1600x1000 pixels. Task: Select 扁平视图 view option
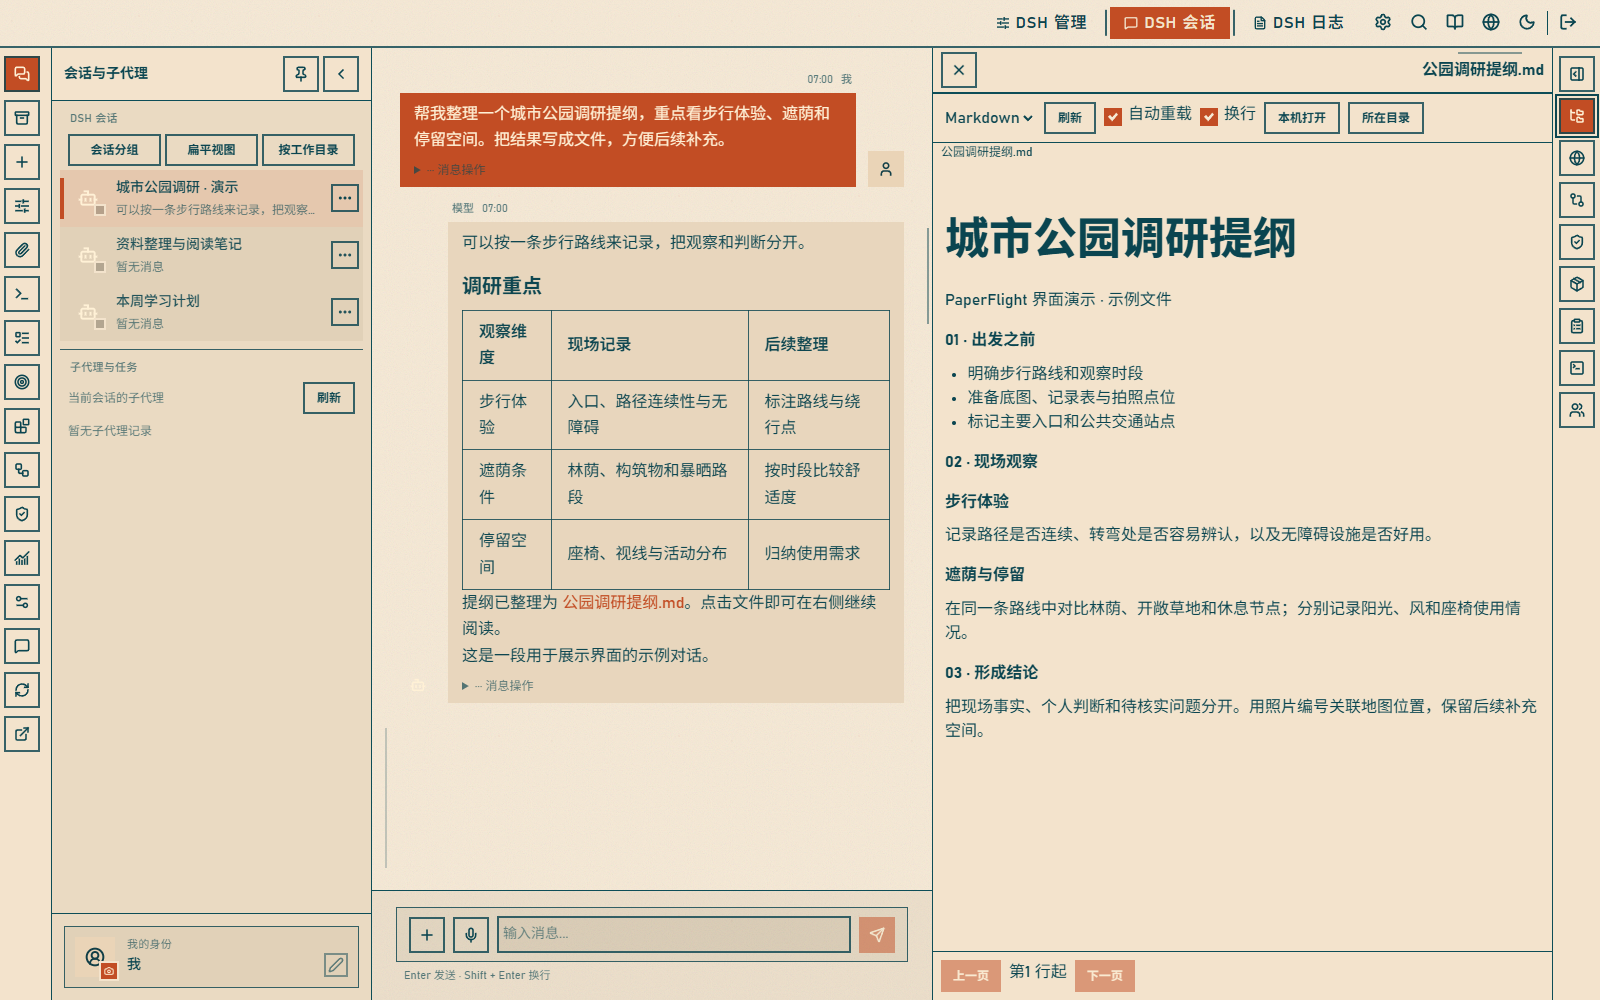[211, 150]
